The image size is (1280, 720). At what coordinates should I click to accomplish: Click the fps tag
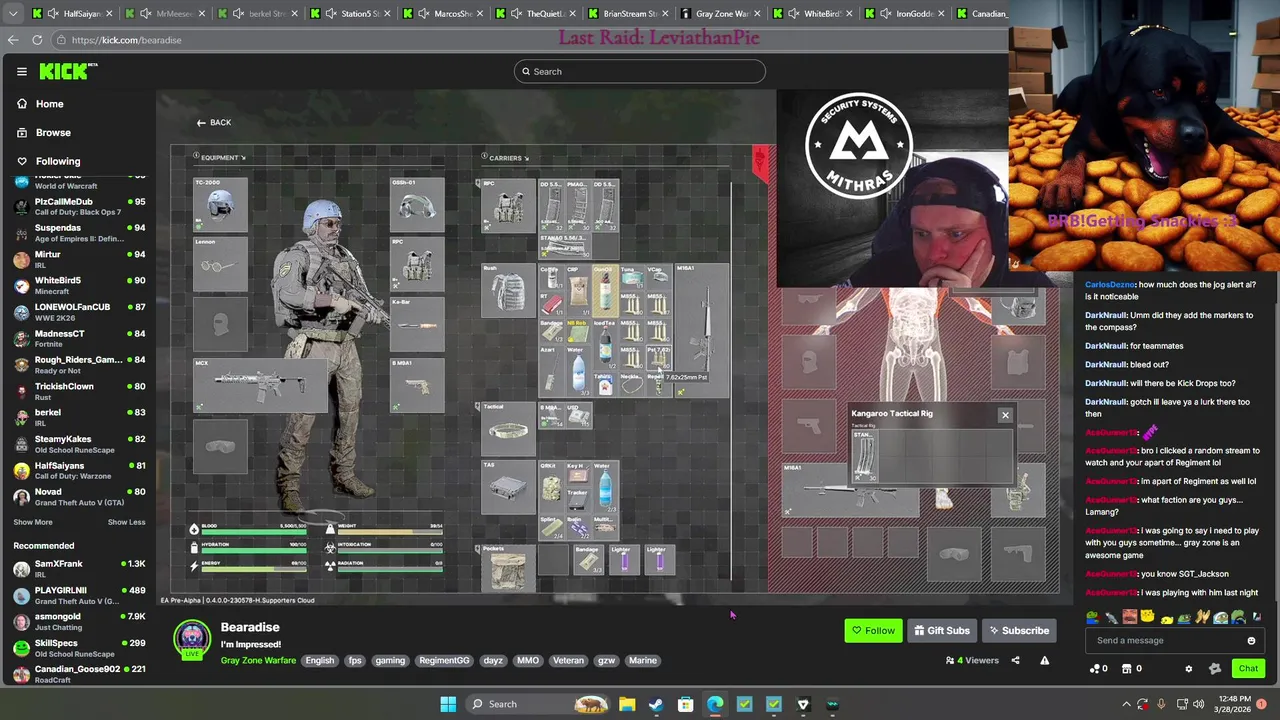[x=354, y=660]
